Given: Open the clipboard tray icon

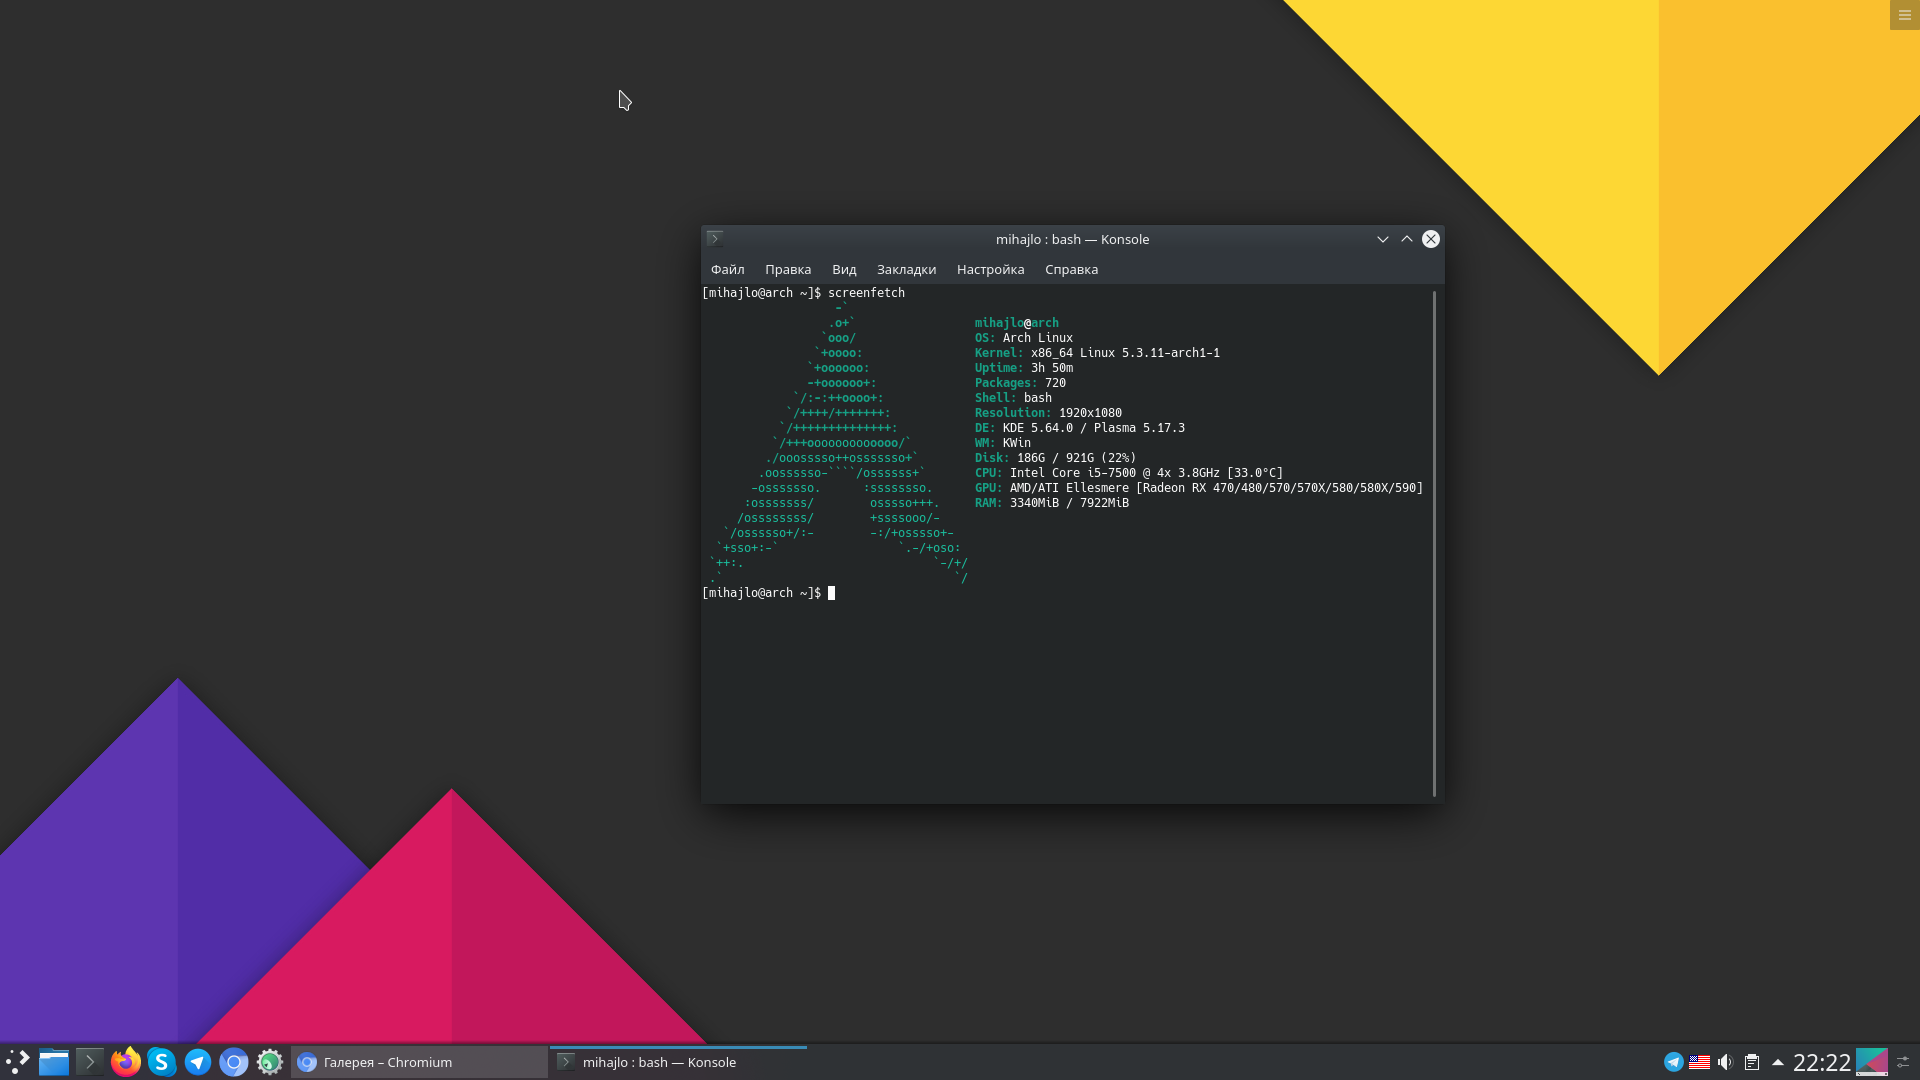Looking at the screenshot, I should [1751, 1062].
